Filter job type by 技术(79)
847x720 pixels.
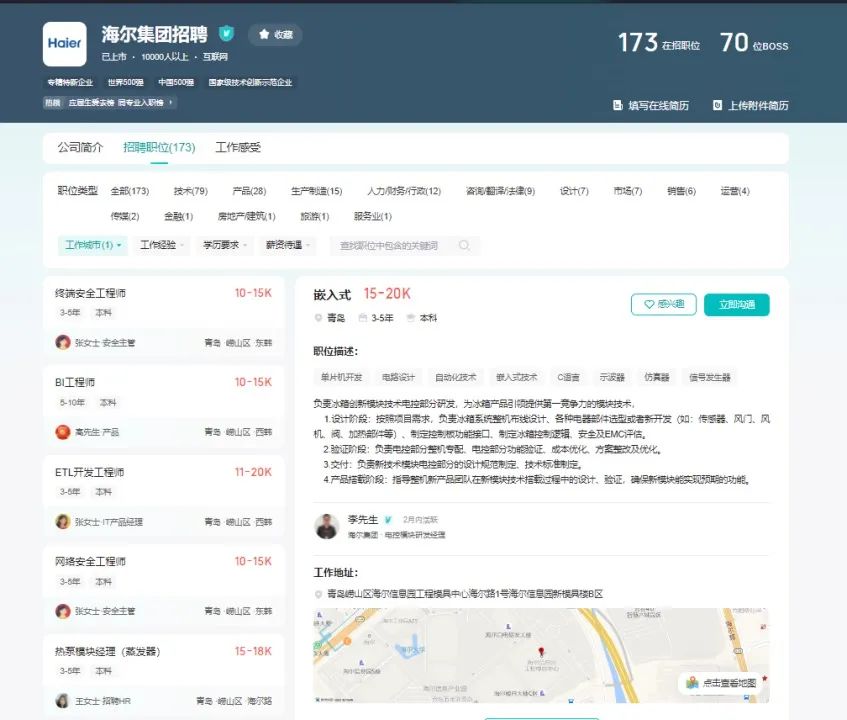[191, 191]
